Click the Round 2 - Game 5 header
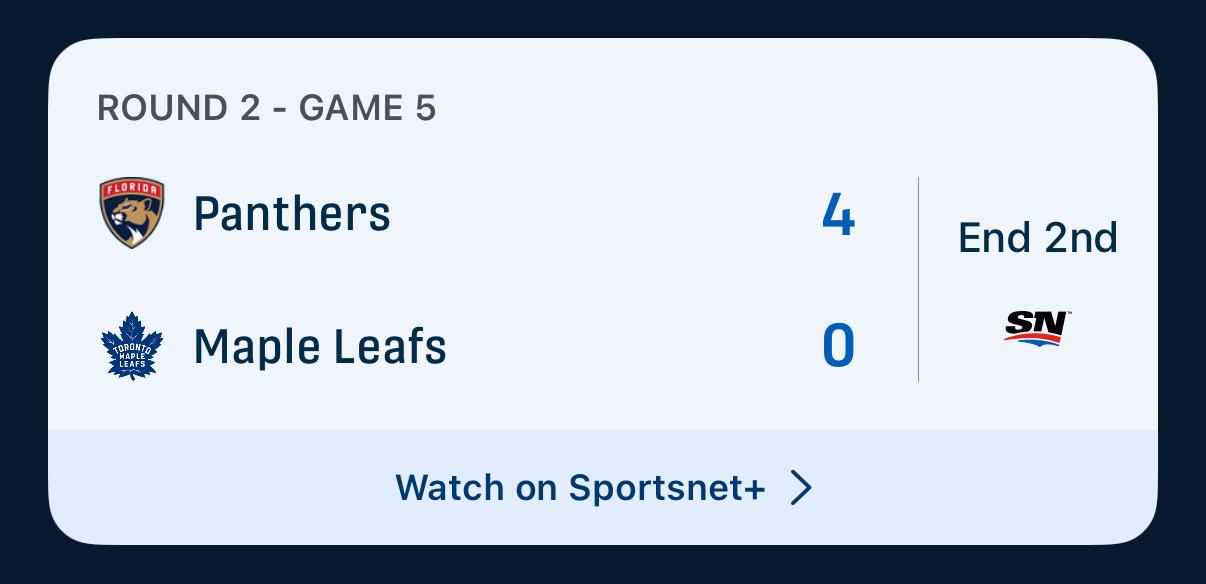Image resolution: width=1206 pixels, height=584 pixels. (x=267, y=108)
